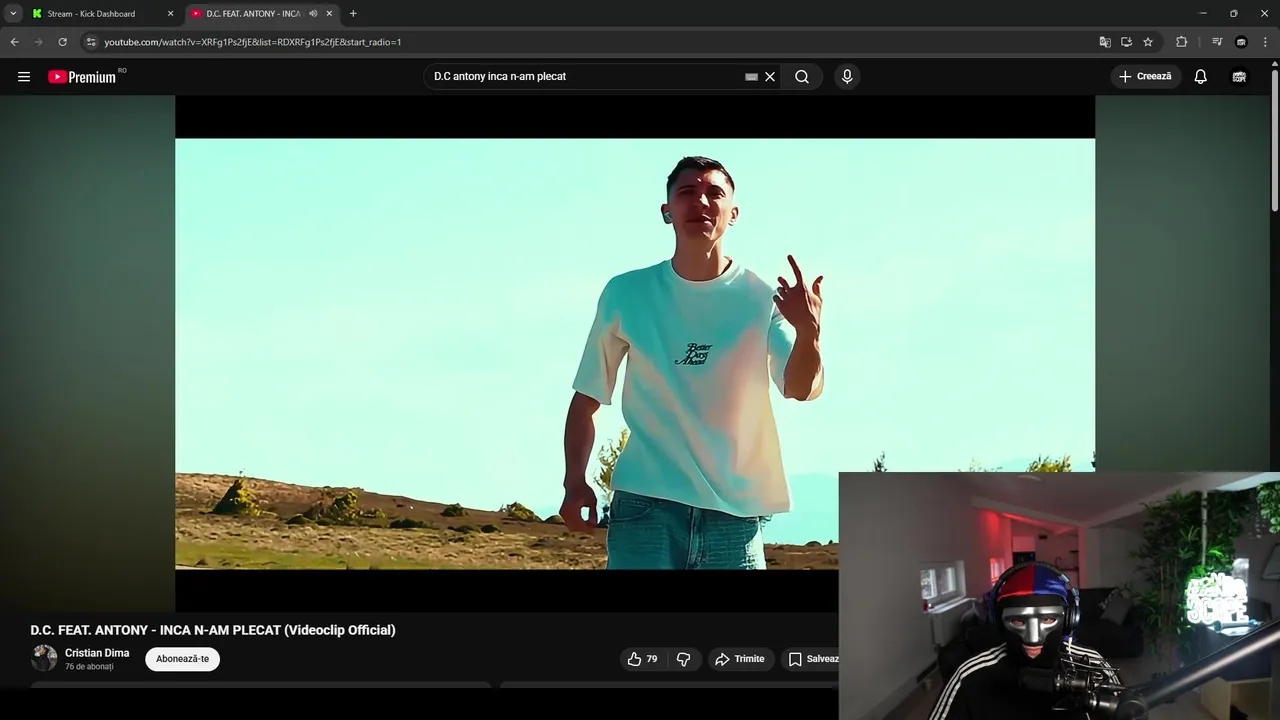Screen dimensions: 1280x720
Task: Open Cristian Dima channel link
Action: tap(97, 653)
